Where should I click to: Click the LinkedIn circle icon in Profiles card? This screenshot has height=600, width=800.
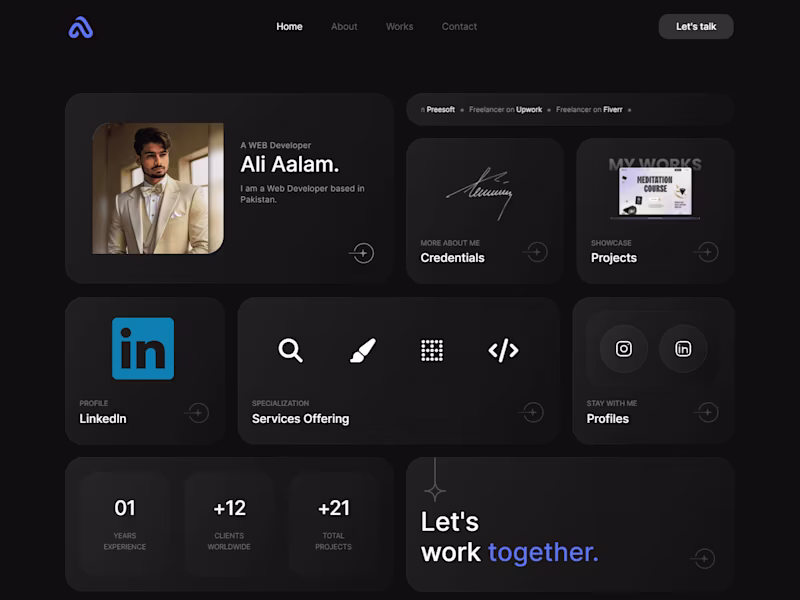click(x=683, y=349)
